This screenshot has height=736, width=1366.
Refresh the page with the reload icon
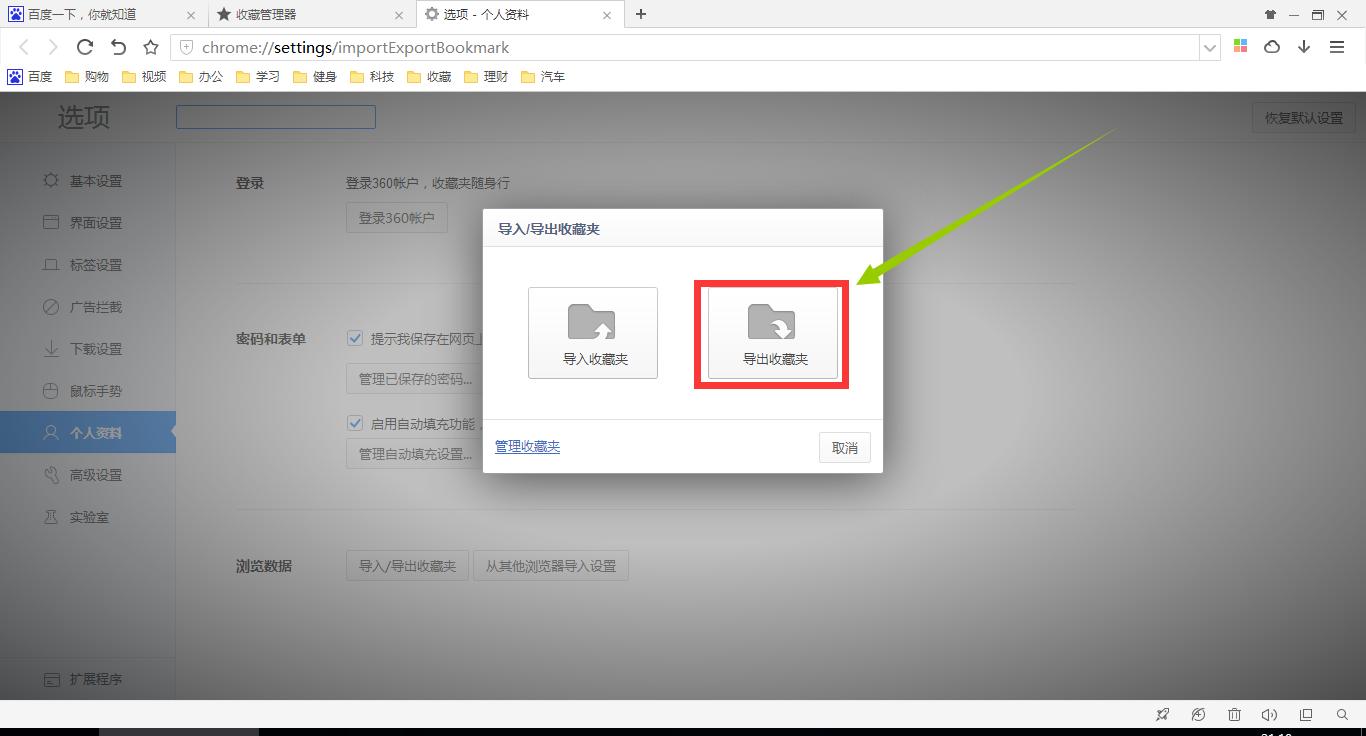click(x=85, y=46)
